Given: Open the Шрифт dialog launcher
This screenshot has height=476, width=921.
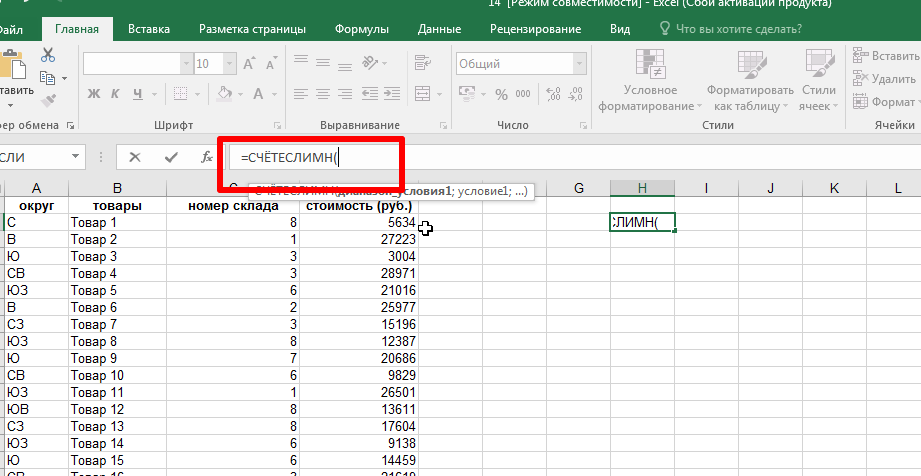Looking at the screenshot, I should [277, 125].
